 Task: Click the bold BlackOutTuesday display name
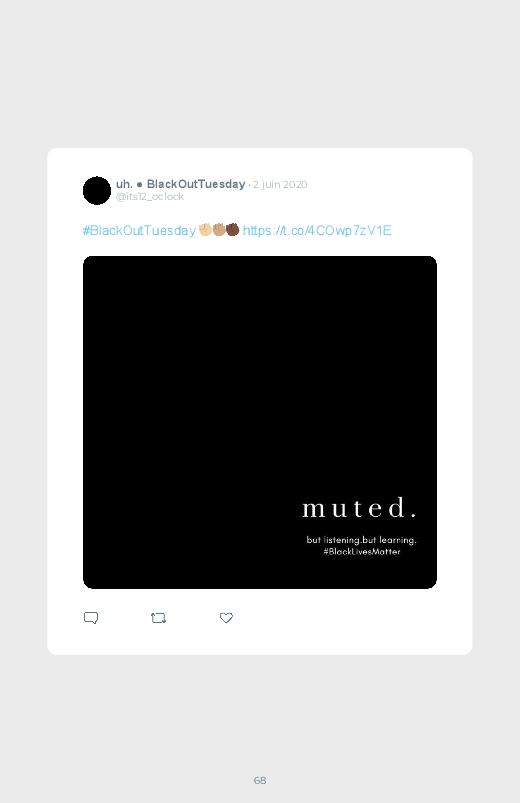click(x=196, y=184)
